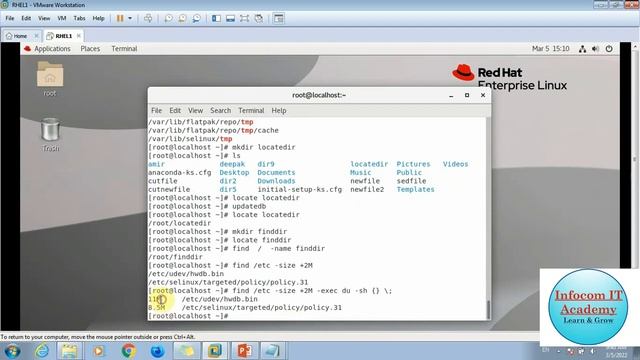
Task: Switch to VMware Workstation taskbar icon
Action: point(215,351)
